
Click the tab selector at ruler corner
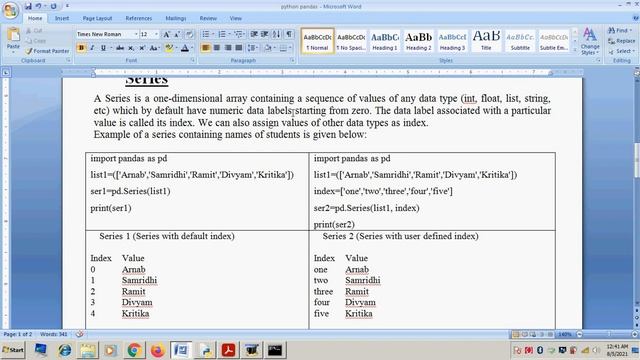pyautogui.click(x=6, y=73)
